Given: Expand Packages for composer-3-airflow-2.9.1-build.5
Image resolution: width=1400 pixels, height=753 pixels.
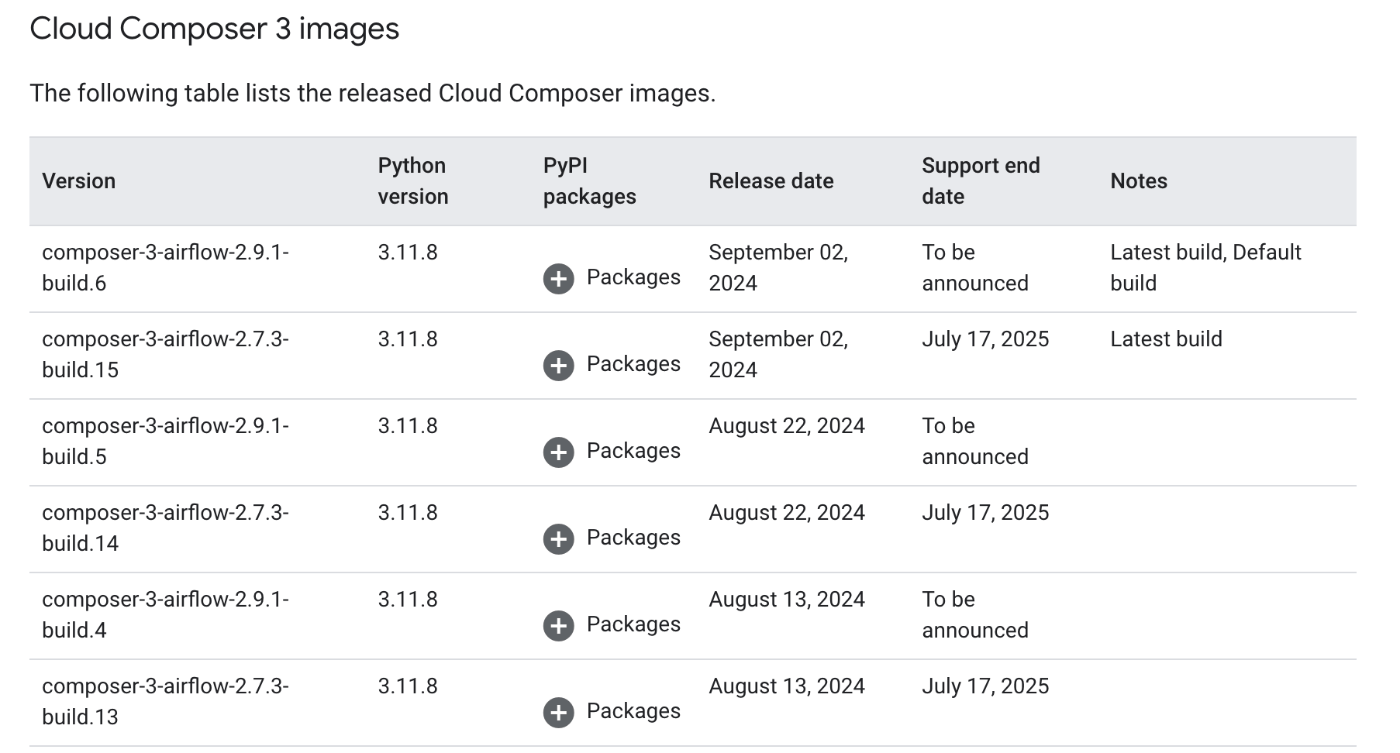Looking at the screenshot, I should tap(612, 452).
